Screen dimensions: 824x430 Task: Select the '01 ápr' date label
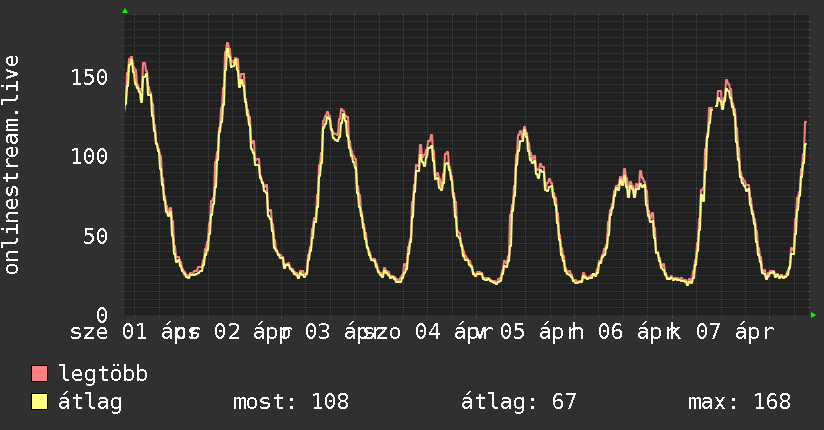pos(158,332)
